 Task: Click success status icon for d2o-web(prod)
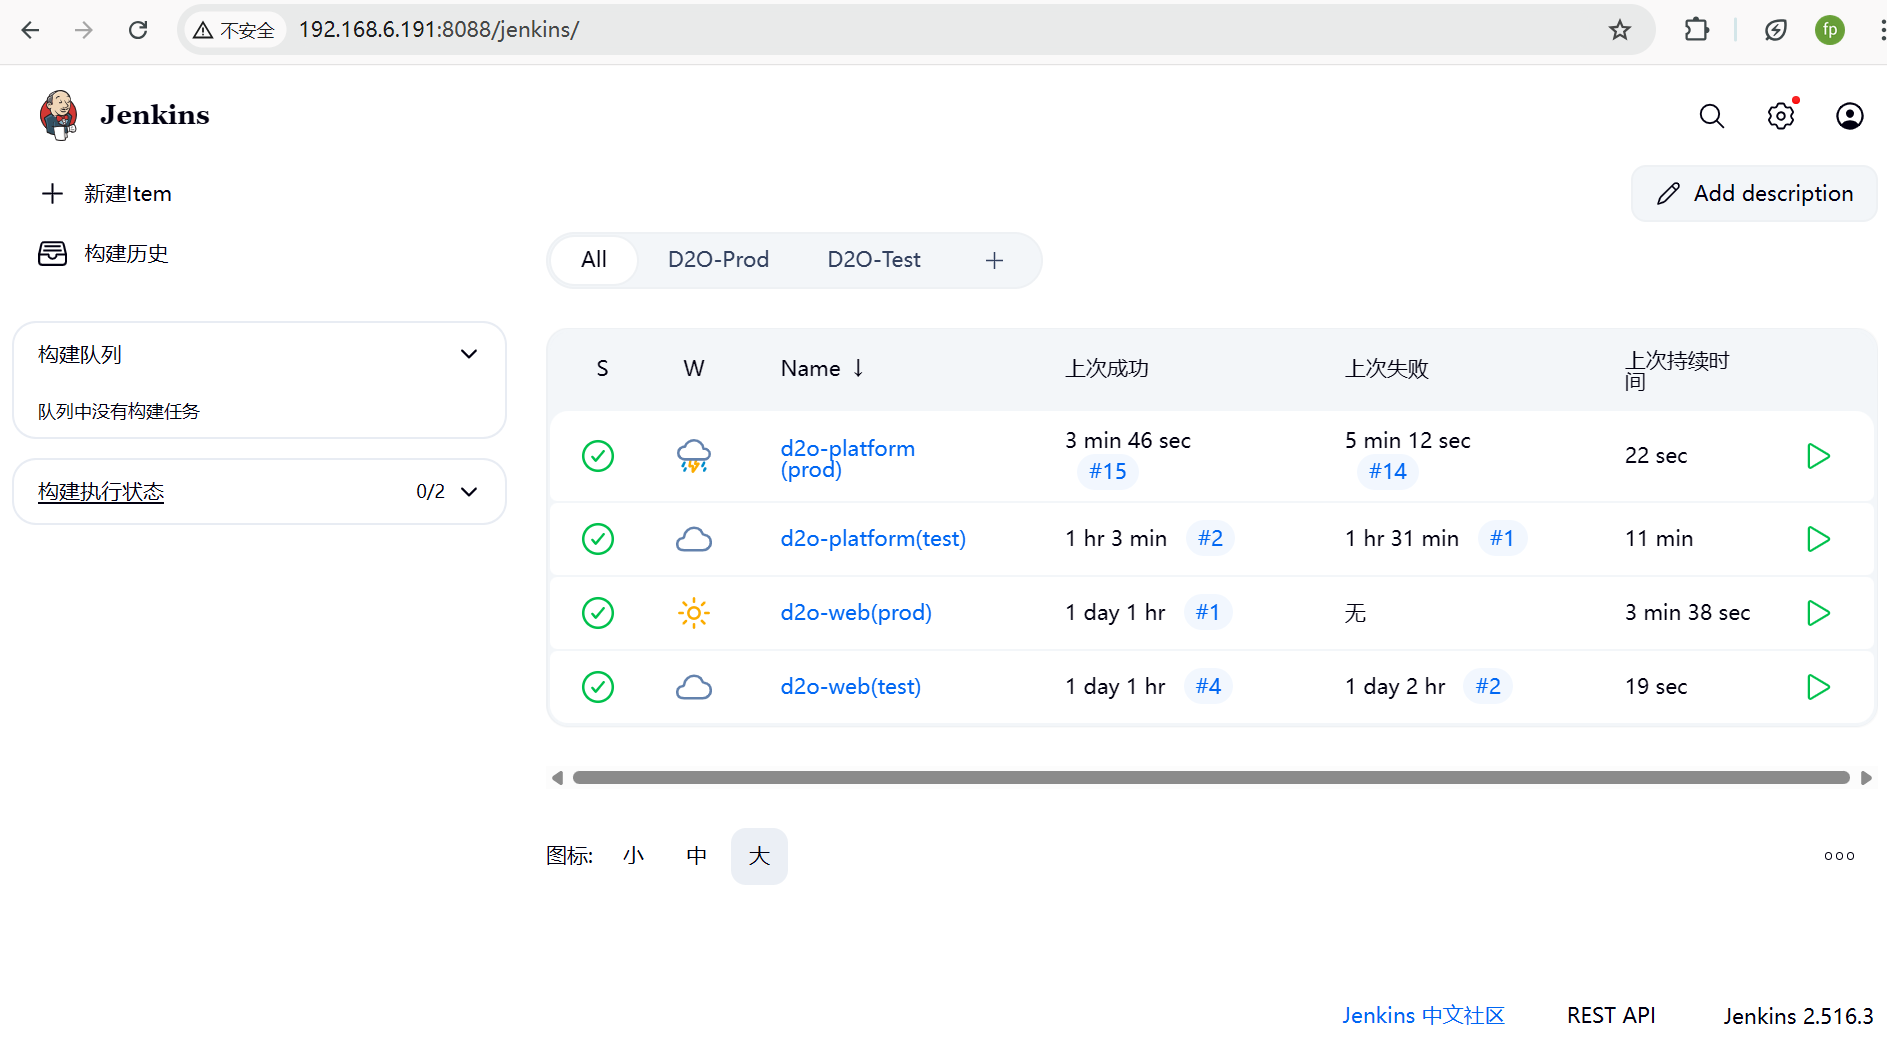[598, 613]
